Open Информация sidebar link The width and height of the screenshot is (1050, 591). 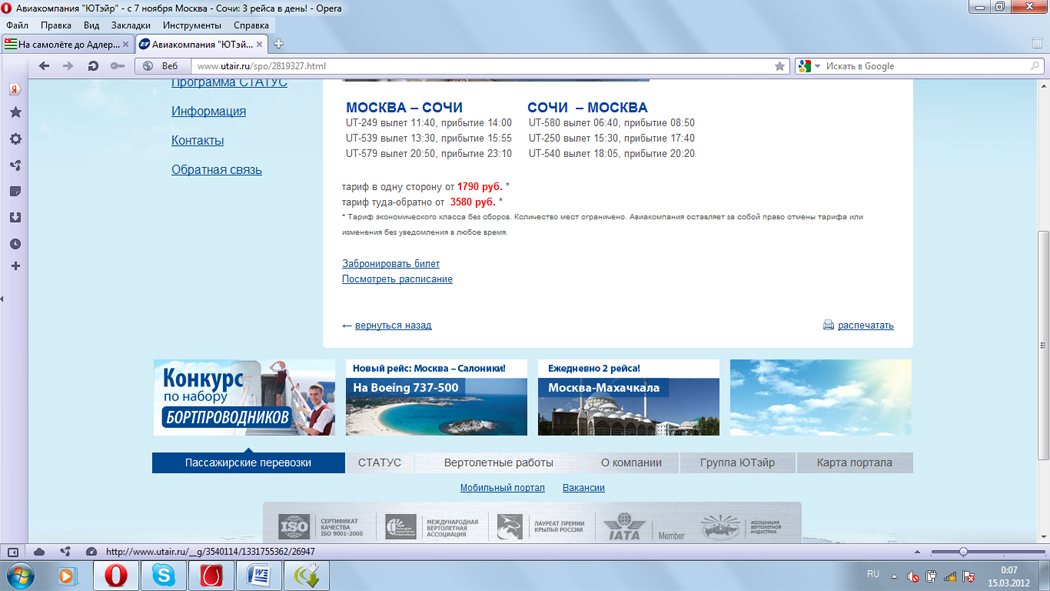coord(208,111)
